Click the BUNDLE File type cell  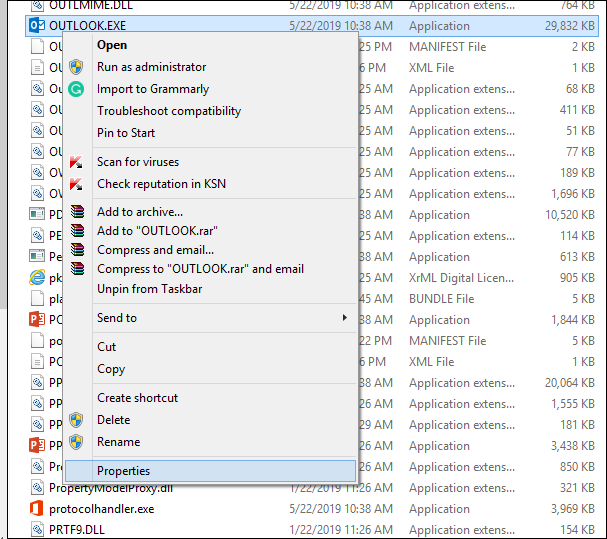[441, 299]
